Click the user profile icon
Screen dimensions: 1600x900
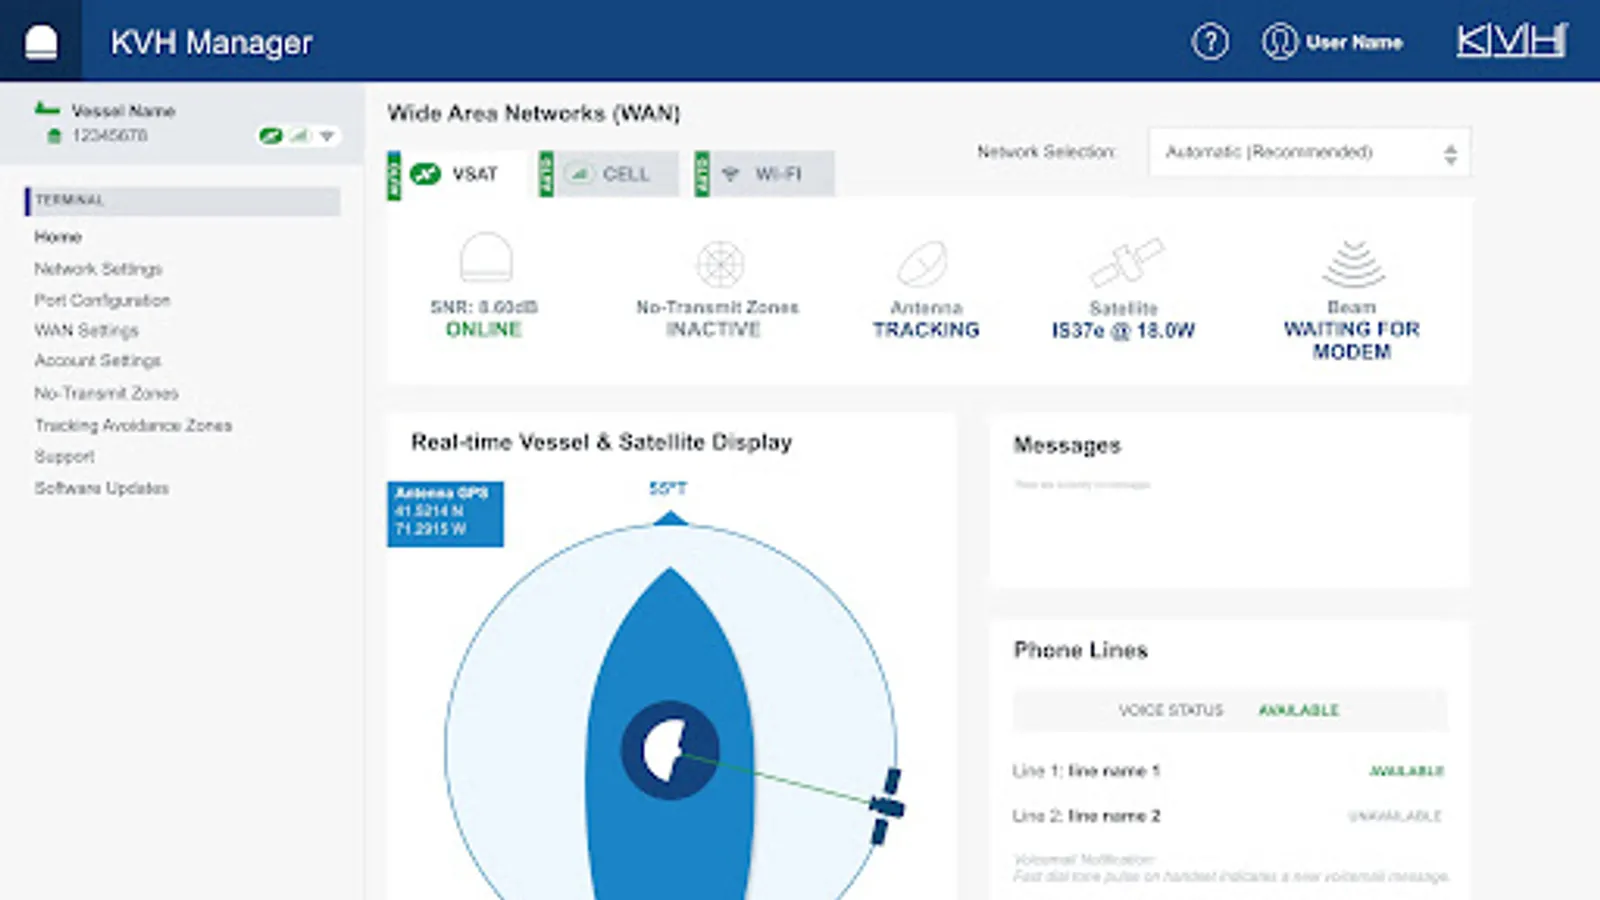pyautogui.click(x=1279, y=42)
